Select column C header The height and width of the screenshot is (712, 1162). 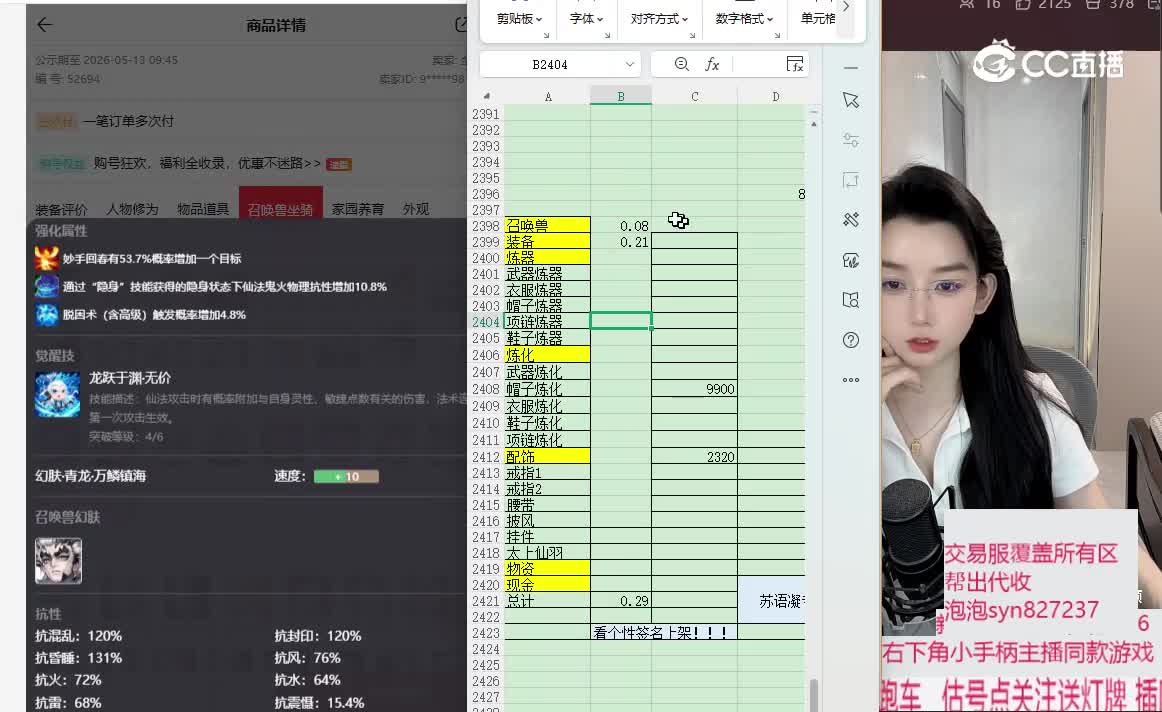tap(694, 96)
